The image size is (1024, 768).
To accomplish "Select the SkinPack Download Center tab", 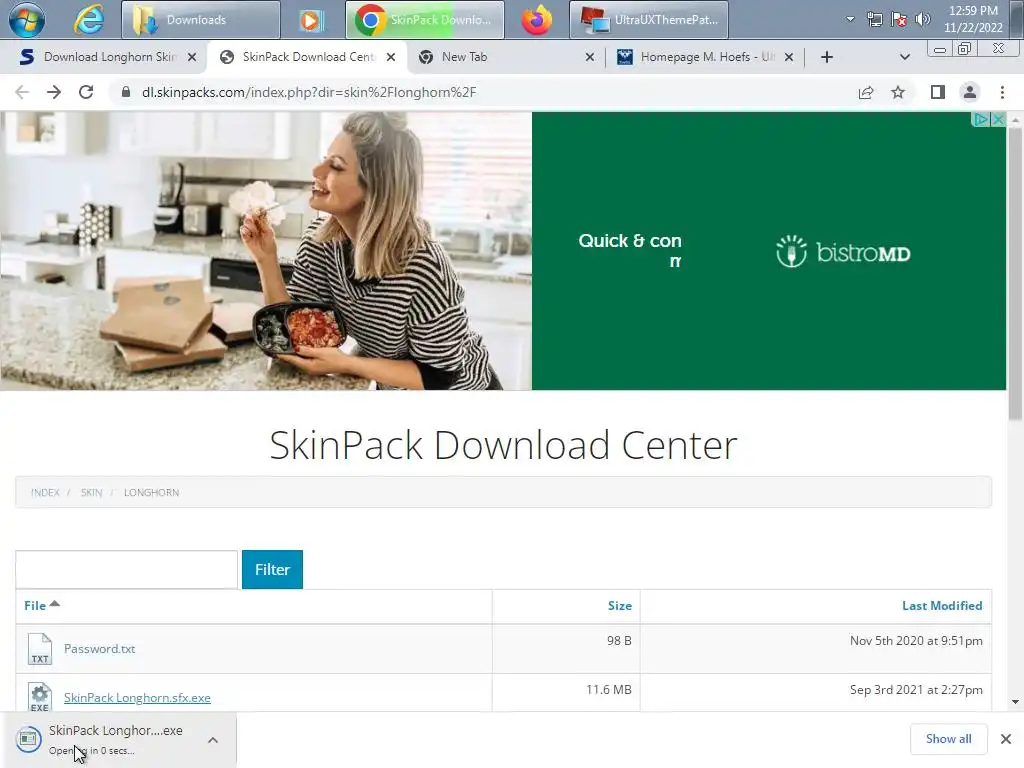I will coord(307,57).
